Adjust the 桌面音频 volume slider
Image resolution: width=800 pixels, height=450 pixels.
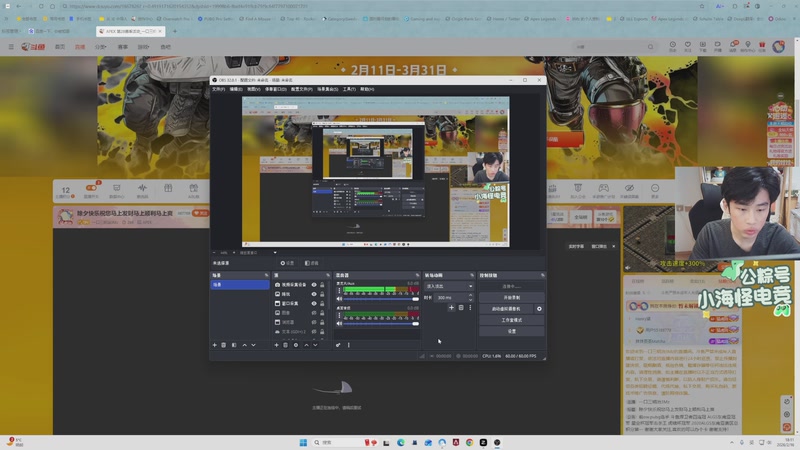pos(381,323)
